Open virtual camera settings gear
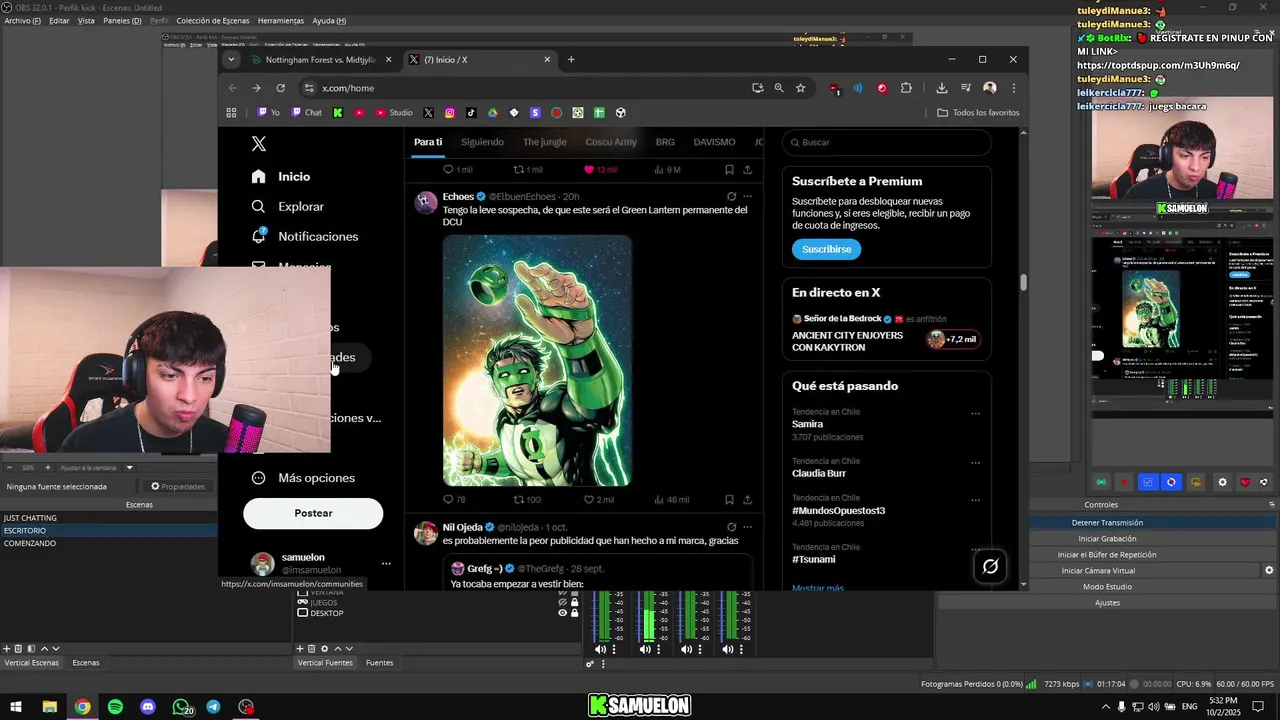 click(1269, 571)
